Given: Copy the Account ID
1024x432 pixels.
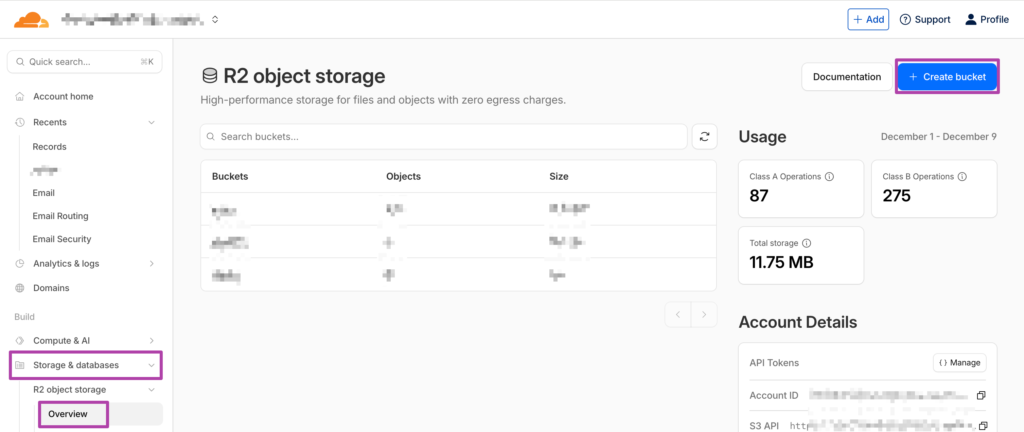Looking at the screenshot, I should [x=981, y=395].
